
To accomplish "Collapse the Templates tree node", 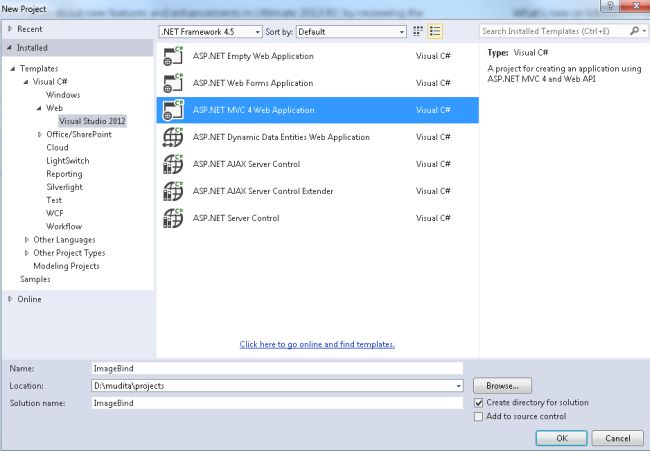I will point(13,69).
